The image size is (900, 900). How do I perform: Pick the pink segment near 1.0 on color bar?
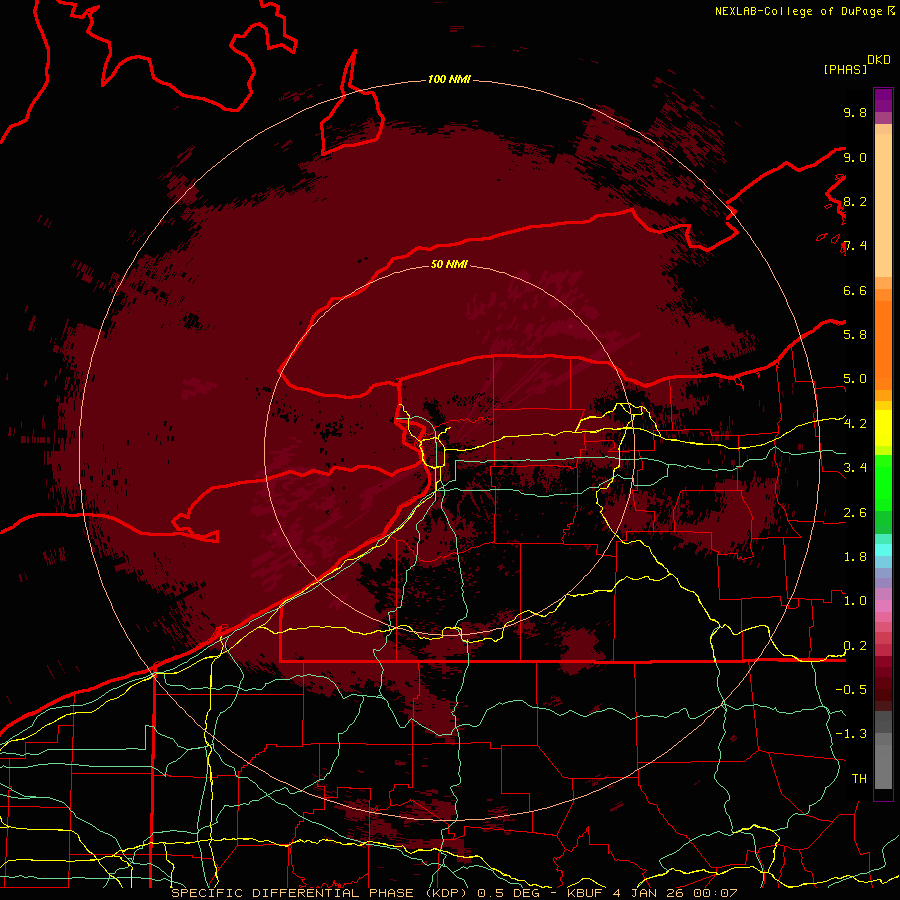(883, 606)
